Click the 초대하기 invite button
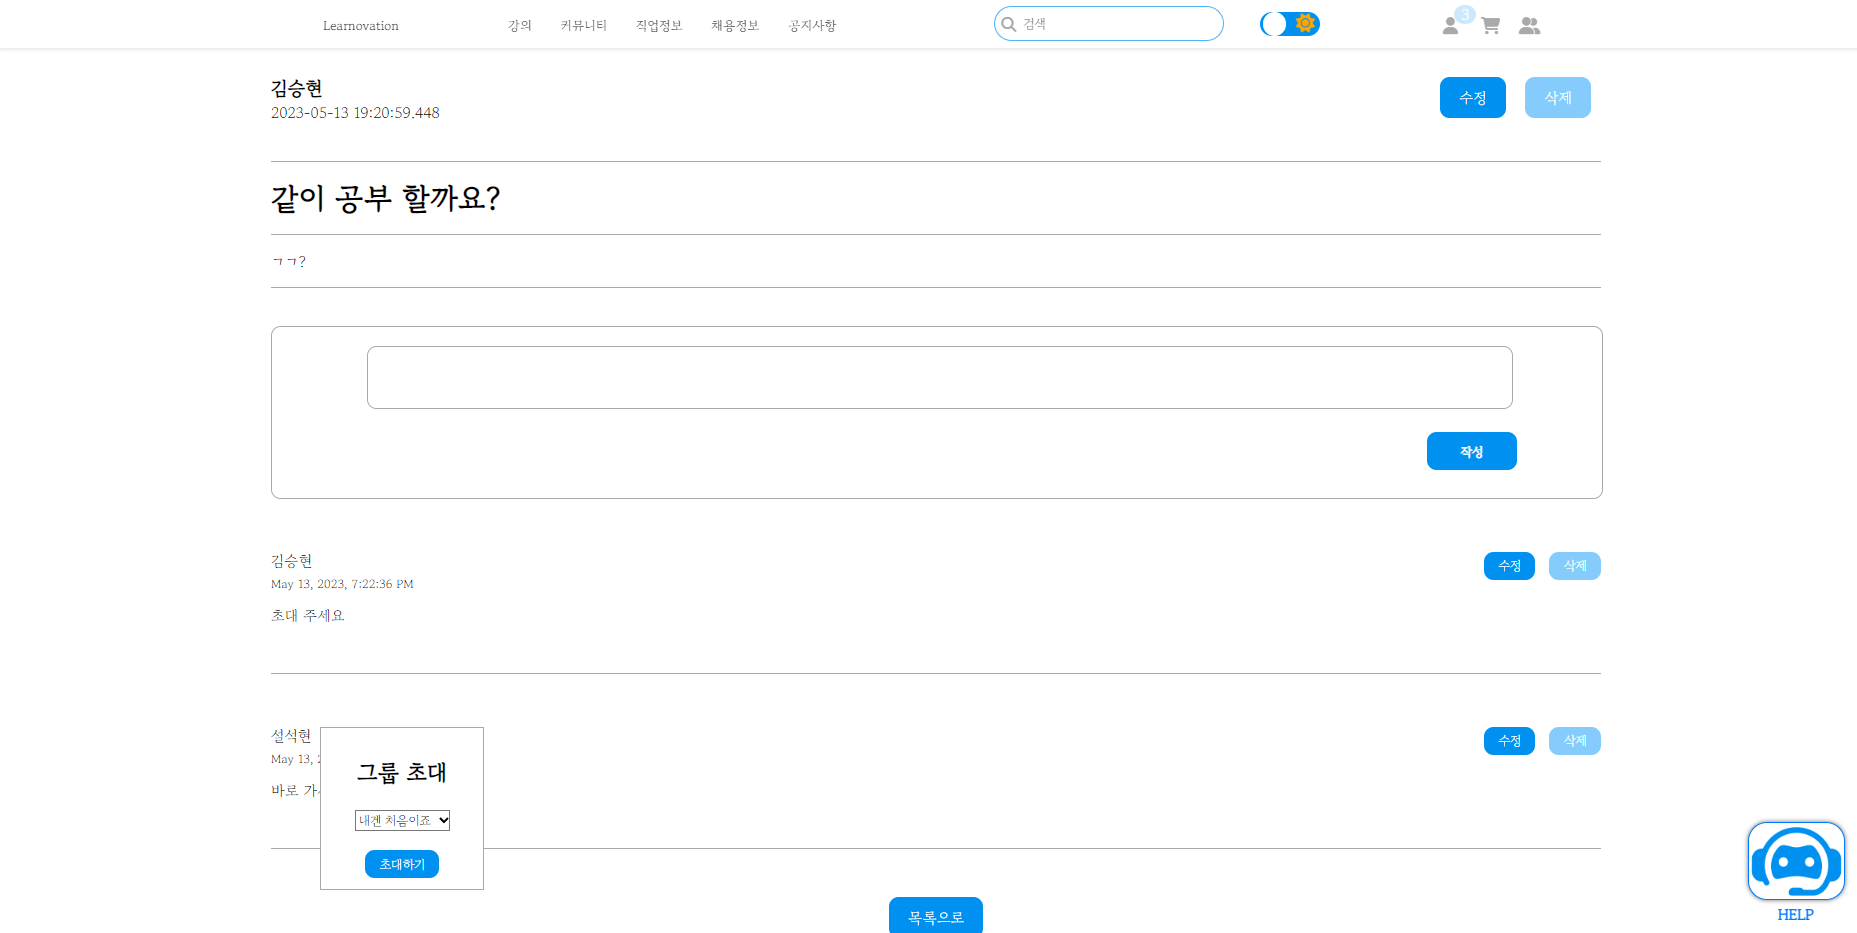The image size is (1857, 933). [402, 863]
